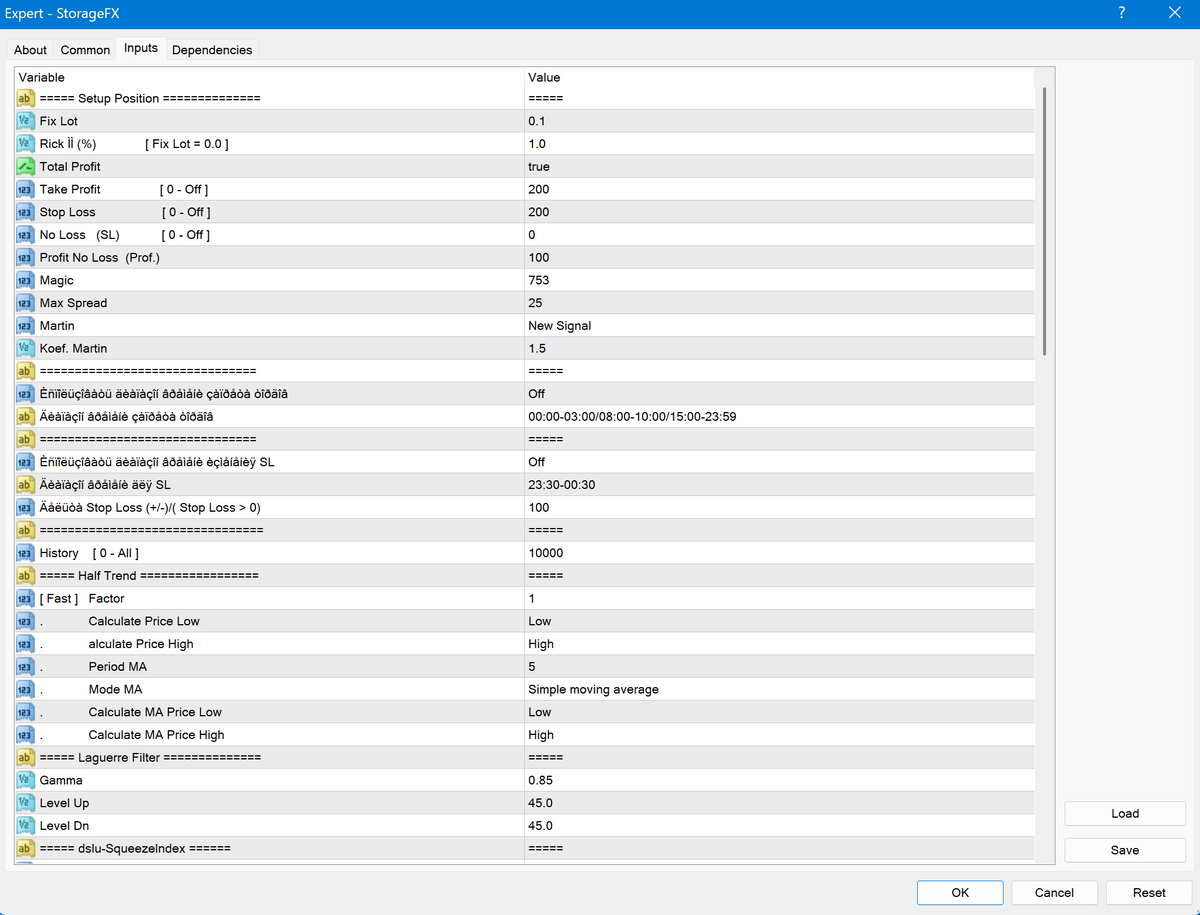Open the window Help question mark
Viewport: 1200px width, 915px height.
tap(1121, 13)
